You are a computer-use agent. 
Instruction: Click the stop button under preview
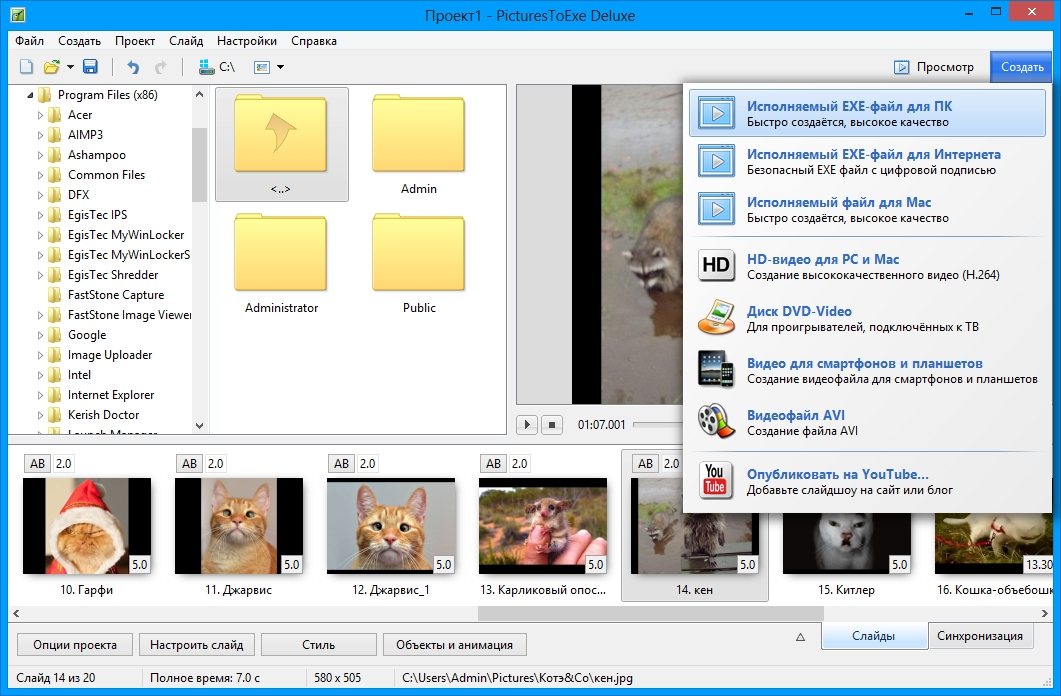(551, 425)
